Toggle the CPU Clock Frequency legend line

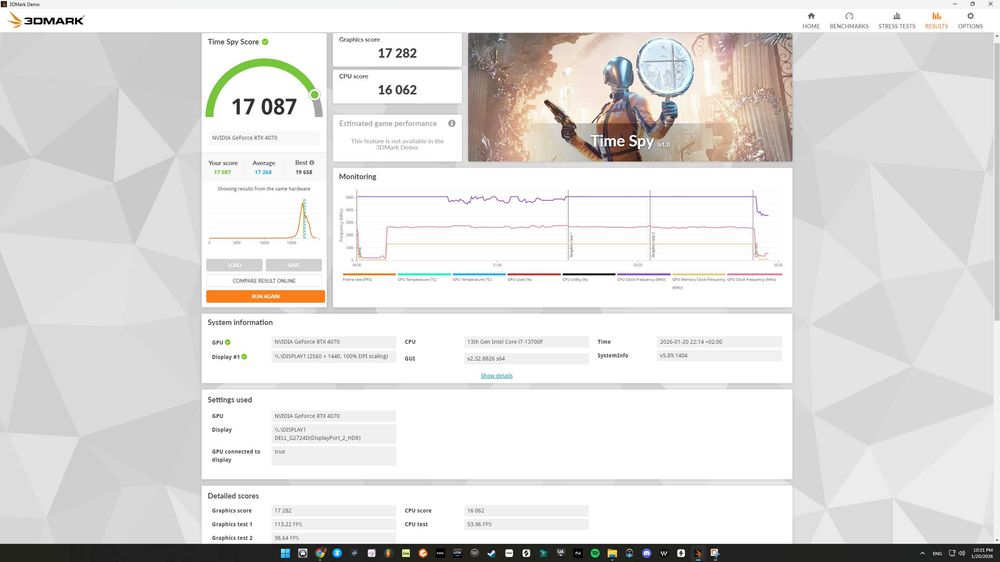tap(643, 277)
